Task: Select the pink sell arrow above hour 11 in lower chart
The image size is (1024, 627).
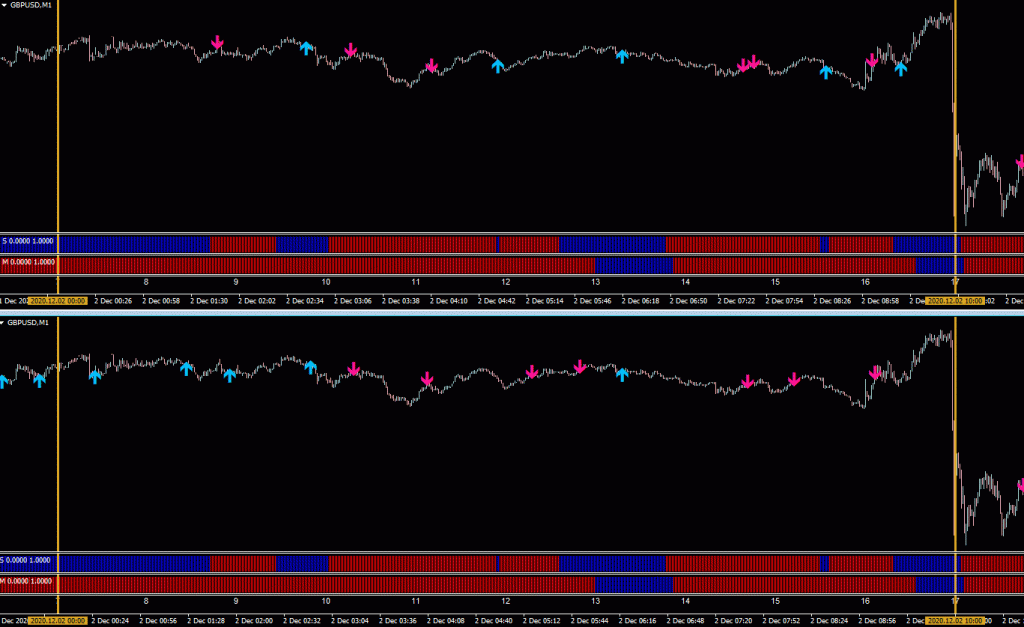Action: pyautogui.click(x=426, y=379)
